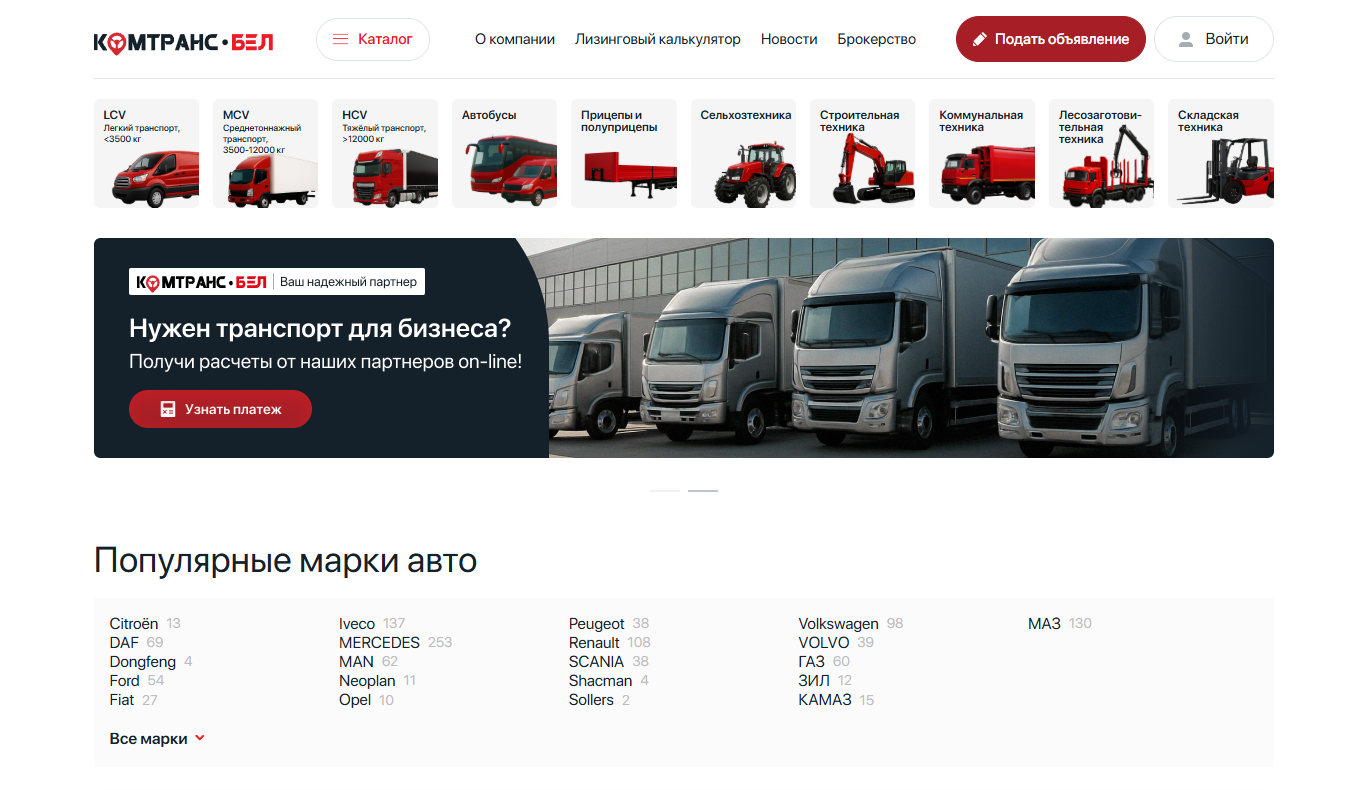
Task: Select the Прицепы и полуприцепы tile
Action: [x=623, y=153]
